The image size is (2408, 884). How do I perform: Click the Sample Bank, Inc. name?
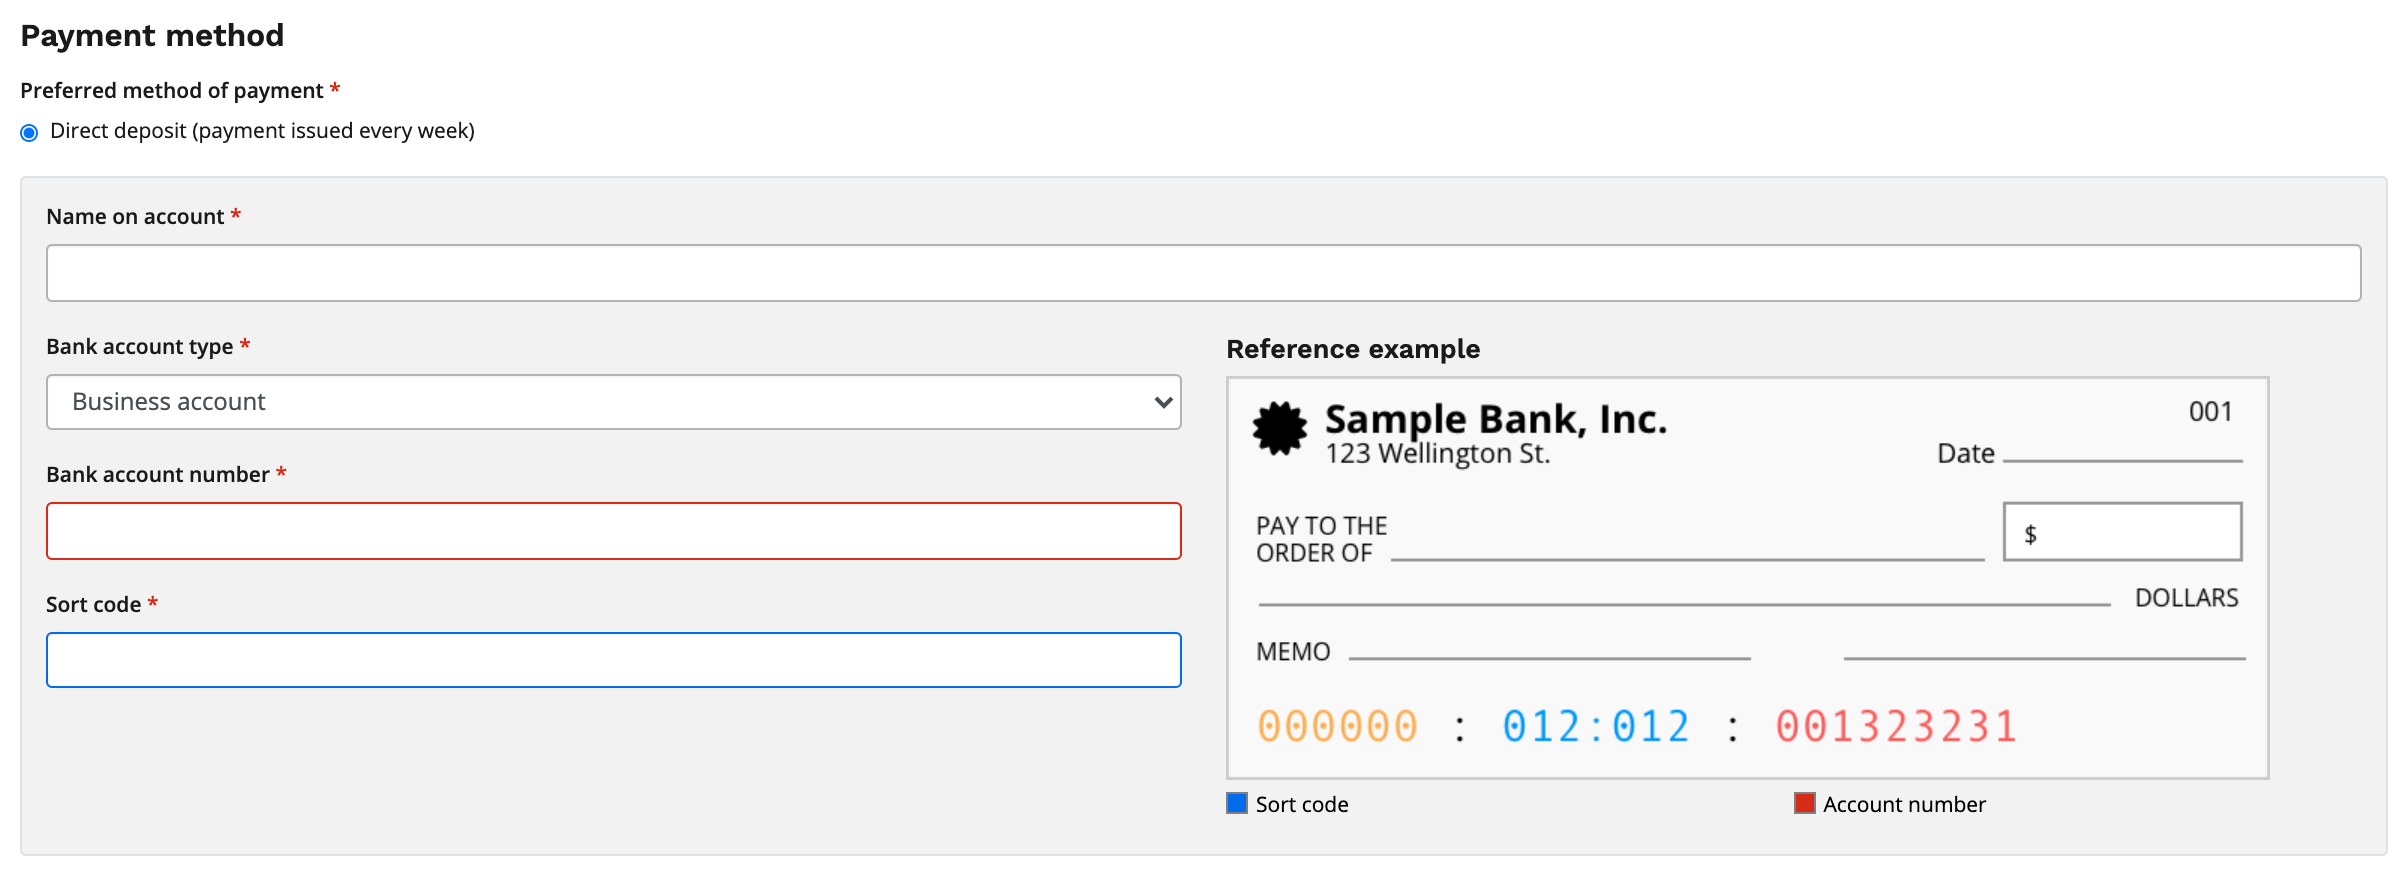click(x=1496, y=419)
